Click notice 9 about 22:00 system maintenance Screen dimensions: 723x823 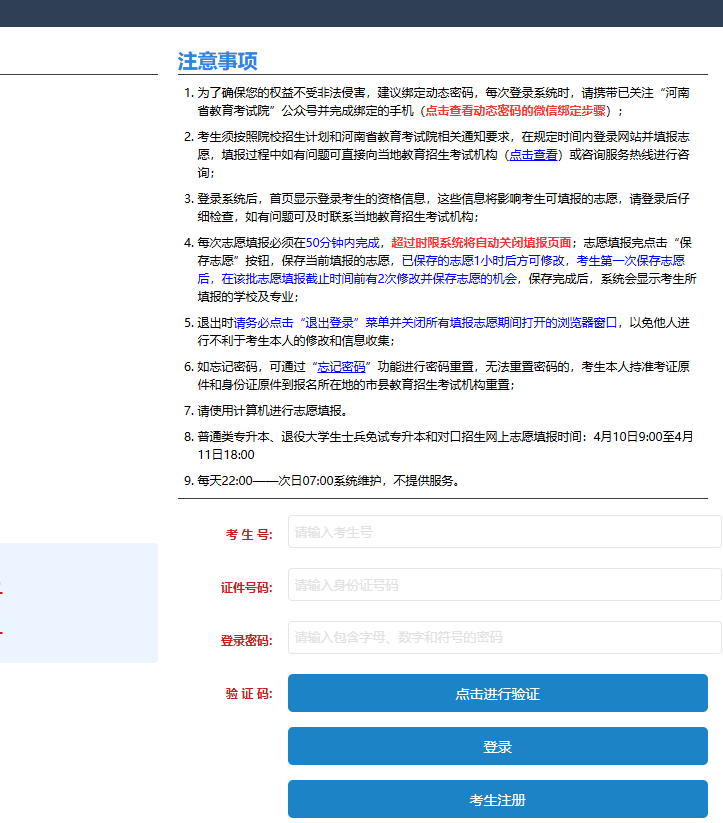coord(328,480)
